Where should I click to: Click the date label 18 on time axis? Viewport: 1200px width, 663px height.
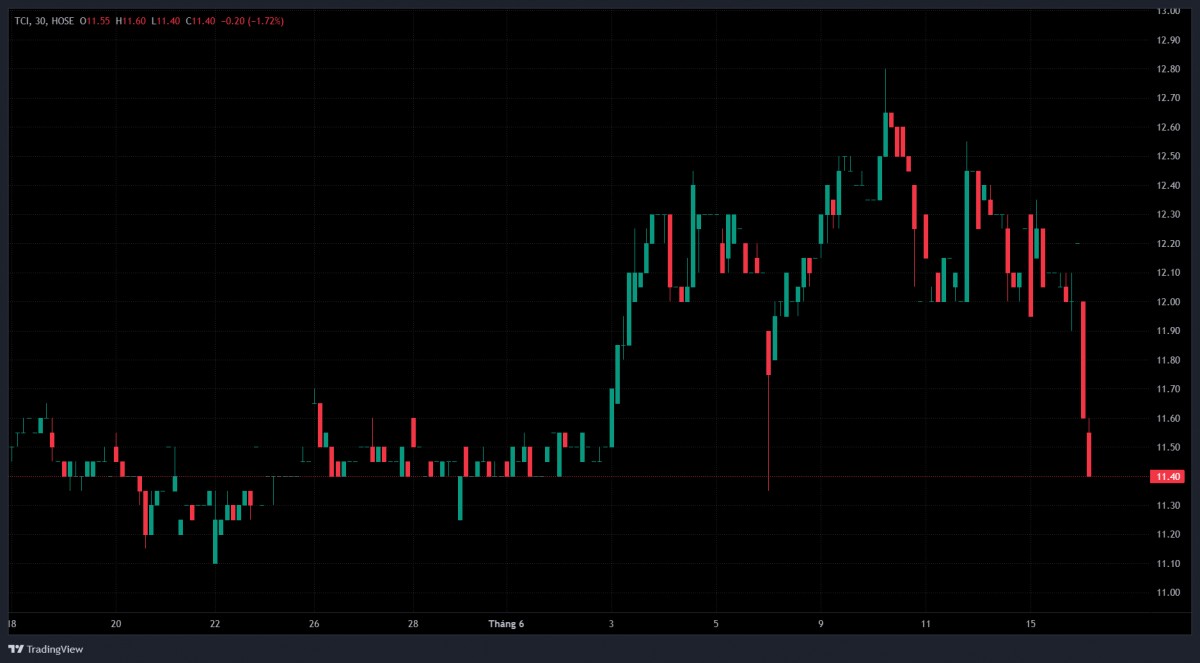(11, 624)
